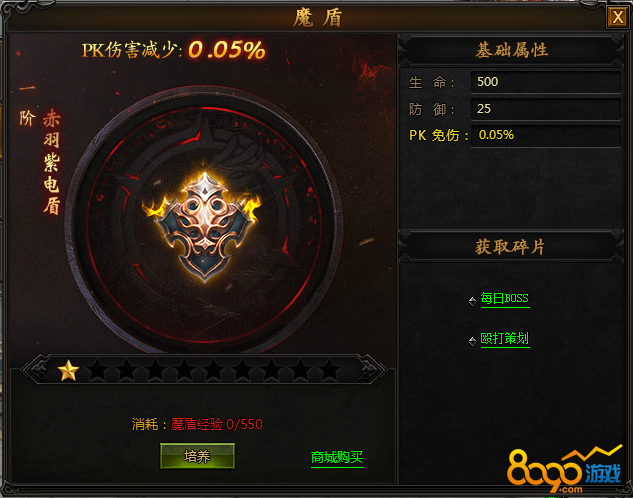Image resolution: width=633 pixels, height=498 pixels.
Task: Click the last dark star in row
Action: 330,370
